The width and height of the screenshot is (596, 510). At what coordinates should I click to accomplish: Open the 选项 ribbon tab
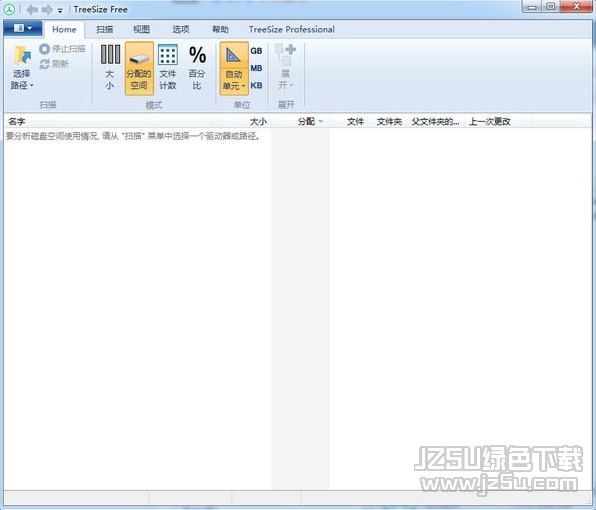click(181, 29)
